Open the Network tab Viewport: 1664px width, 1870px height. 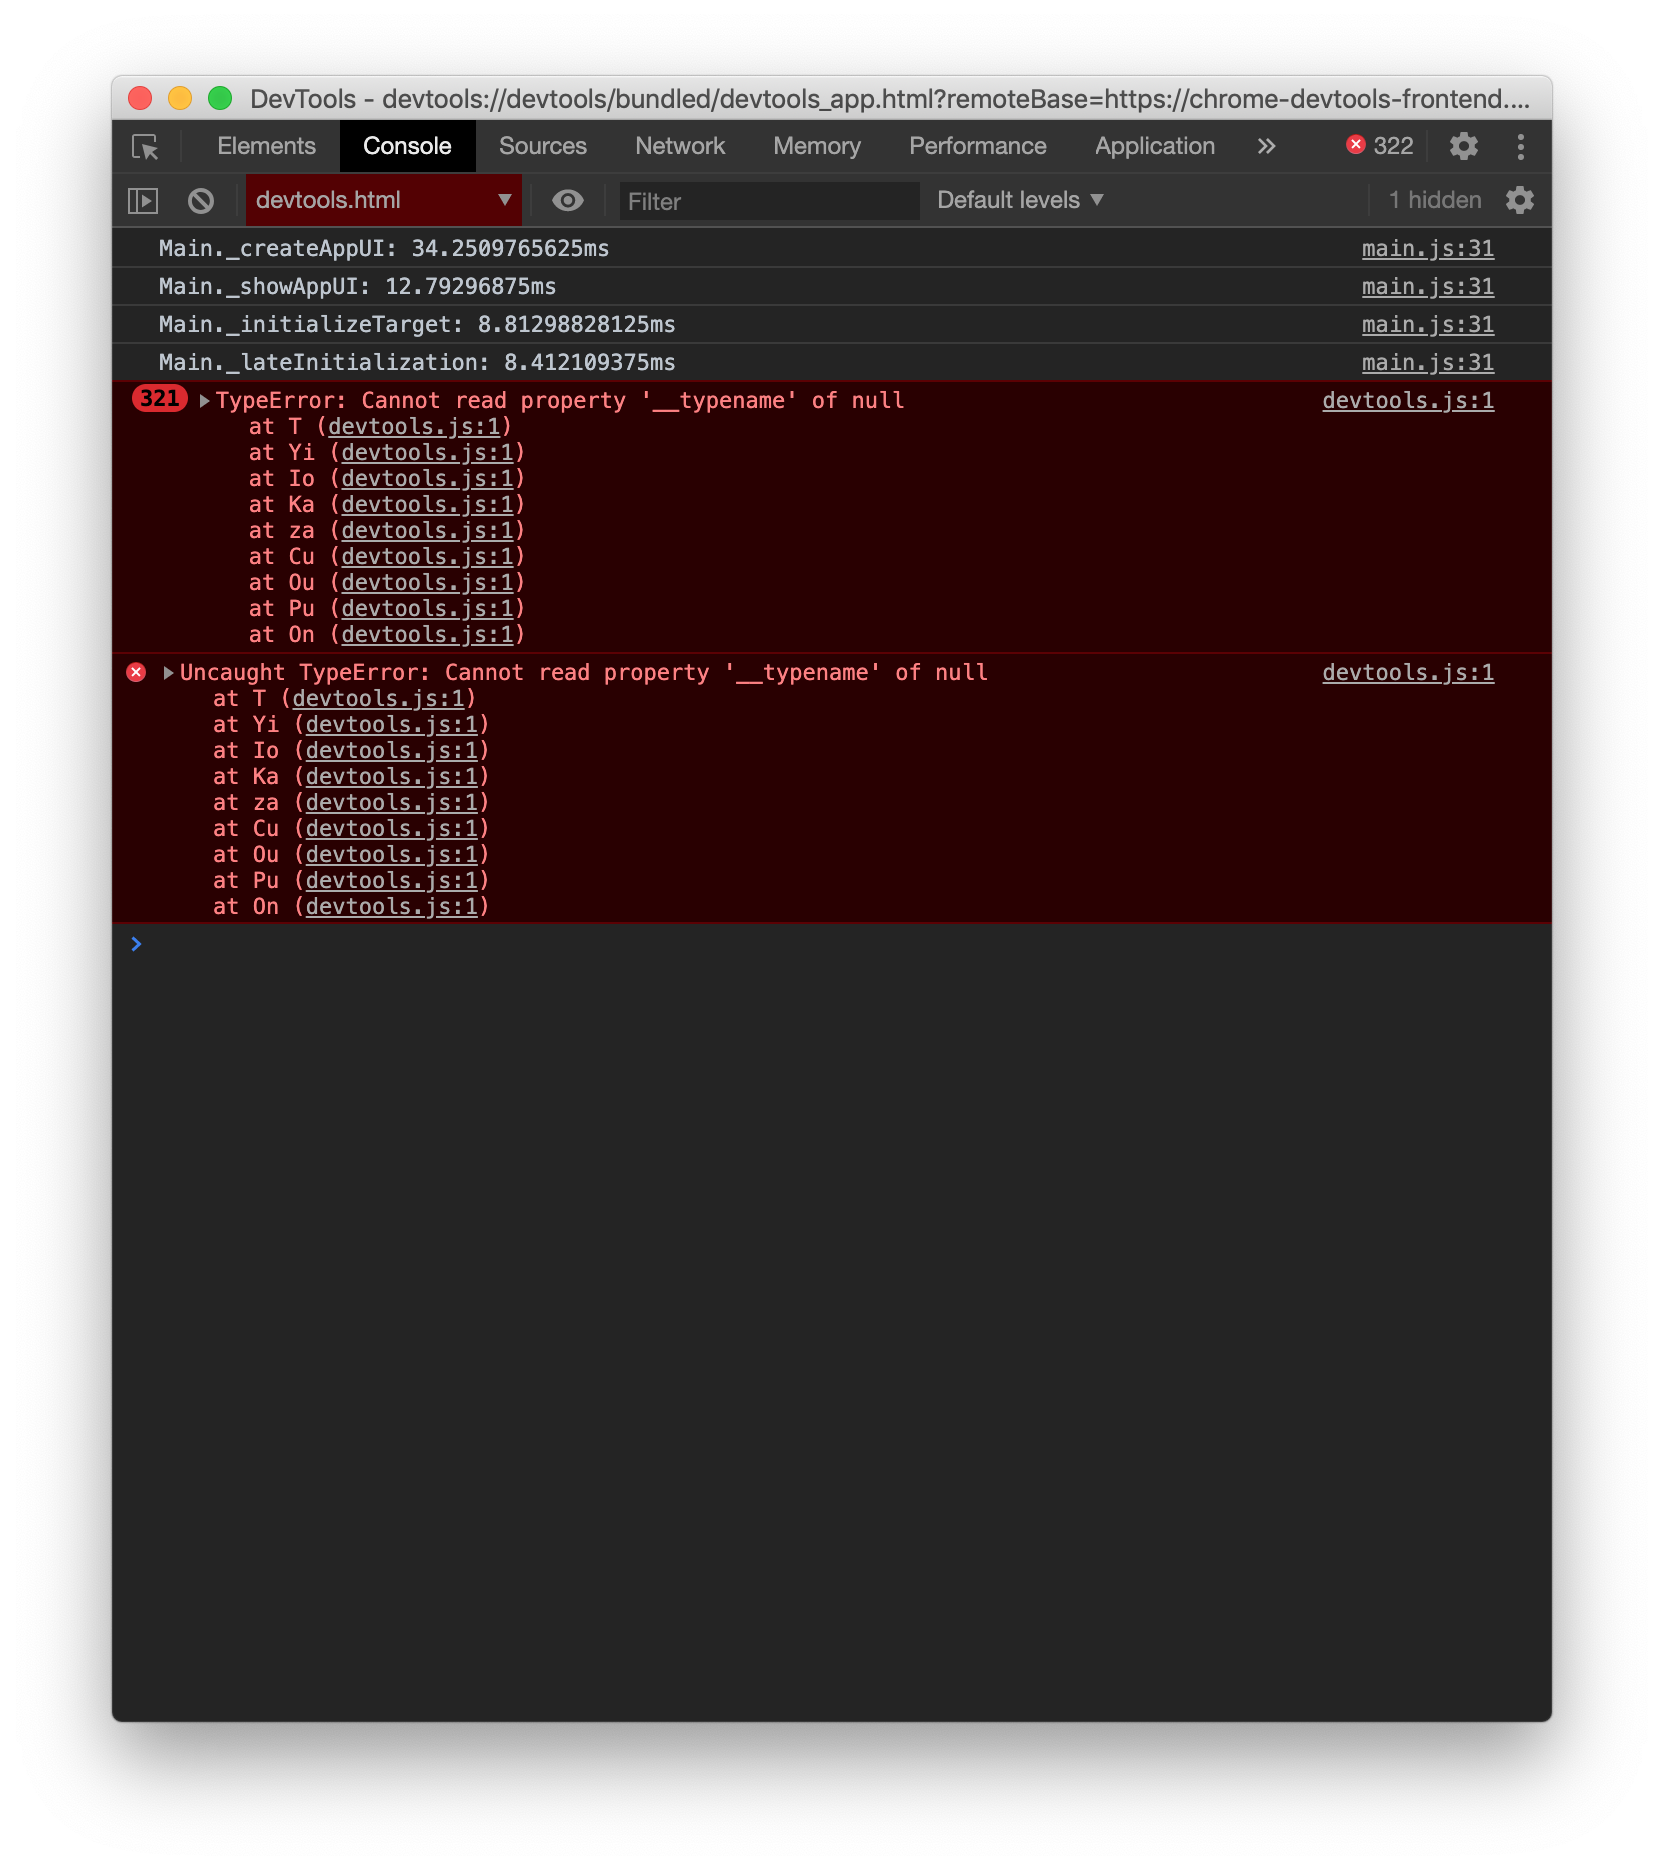[x=680, y=146]
